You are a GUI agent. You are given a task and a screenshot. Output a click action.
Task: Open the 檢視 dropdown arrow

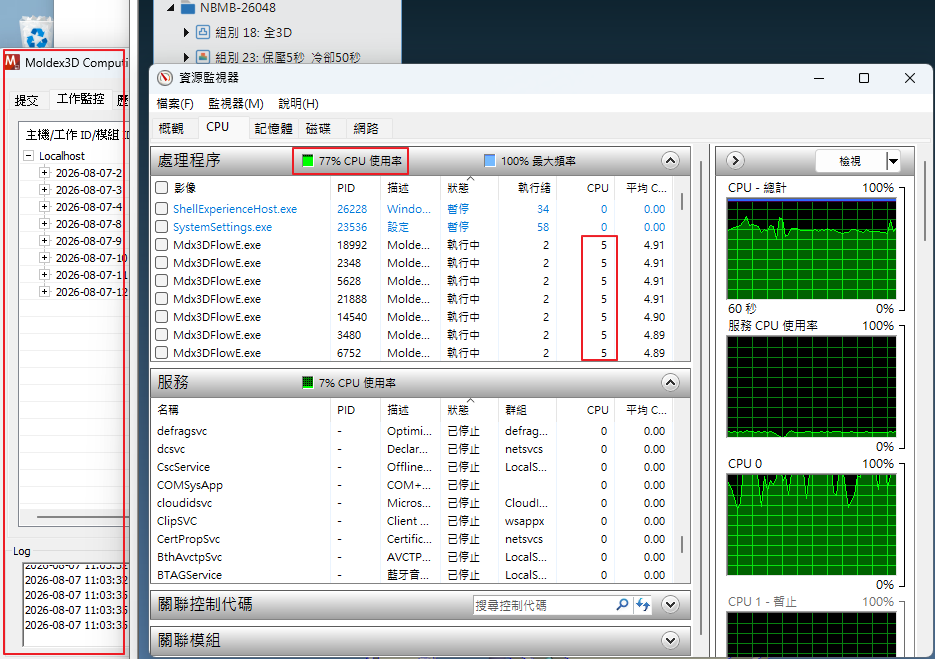tap(893, 161)
